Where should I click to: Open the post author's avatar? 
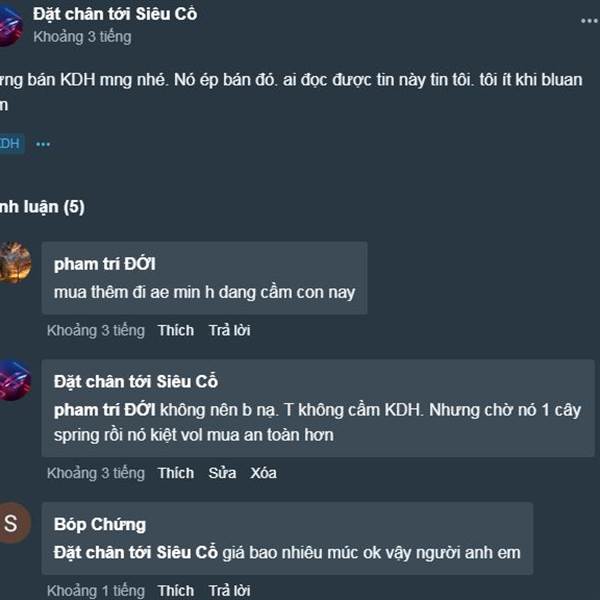coord(11,26)
